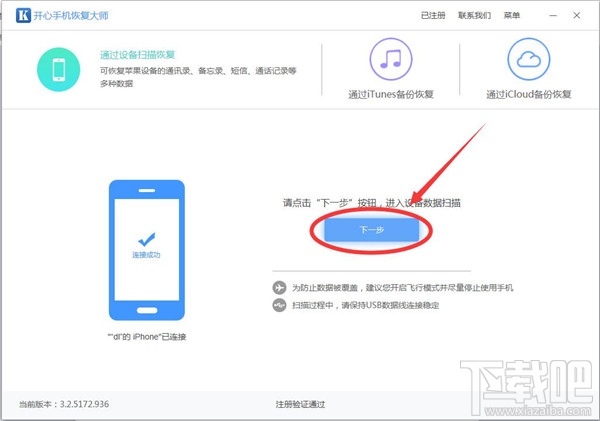
Task: Click the USB cable tip icon
Action: (x=279, y=304)
